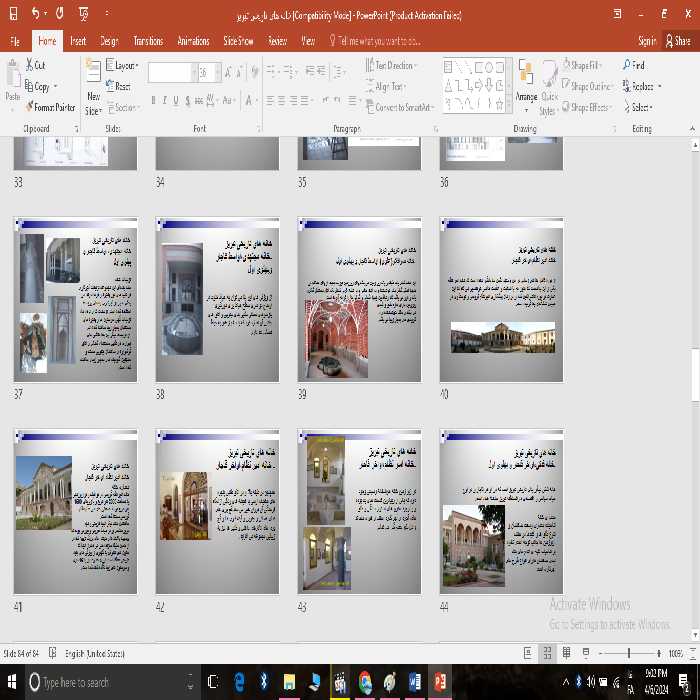Click the Format Painter tool
Image resolution: width=700 pixels, height=700 pixels.
(49, 107)
